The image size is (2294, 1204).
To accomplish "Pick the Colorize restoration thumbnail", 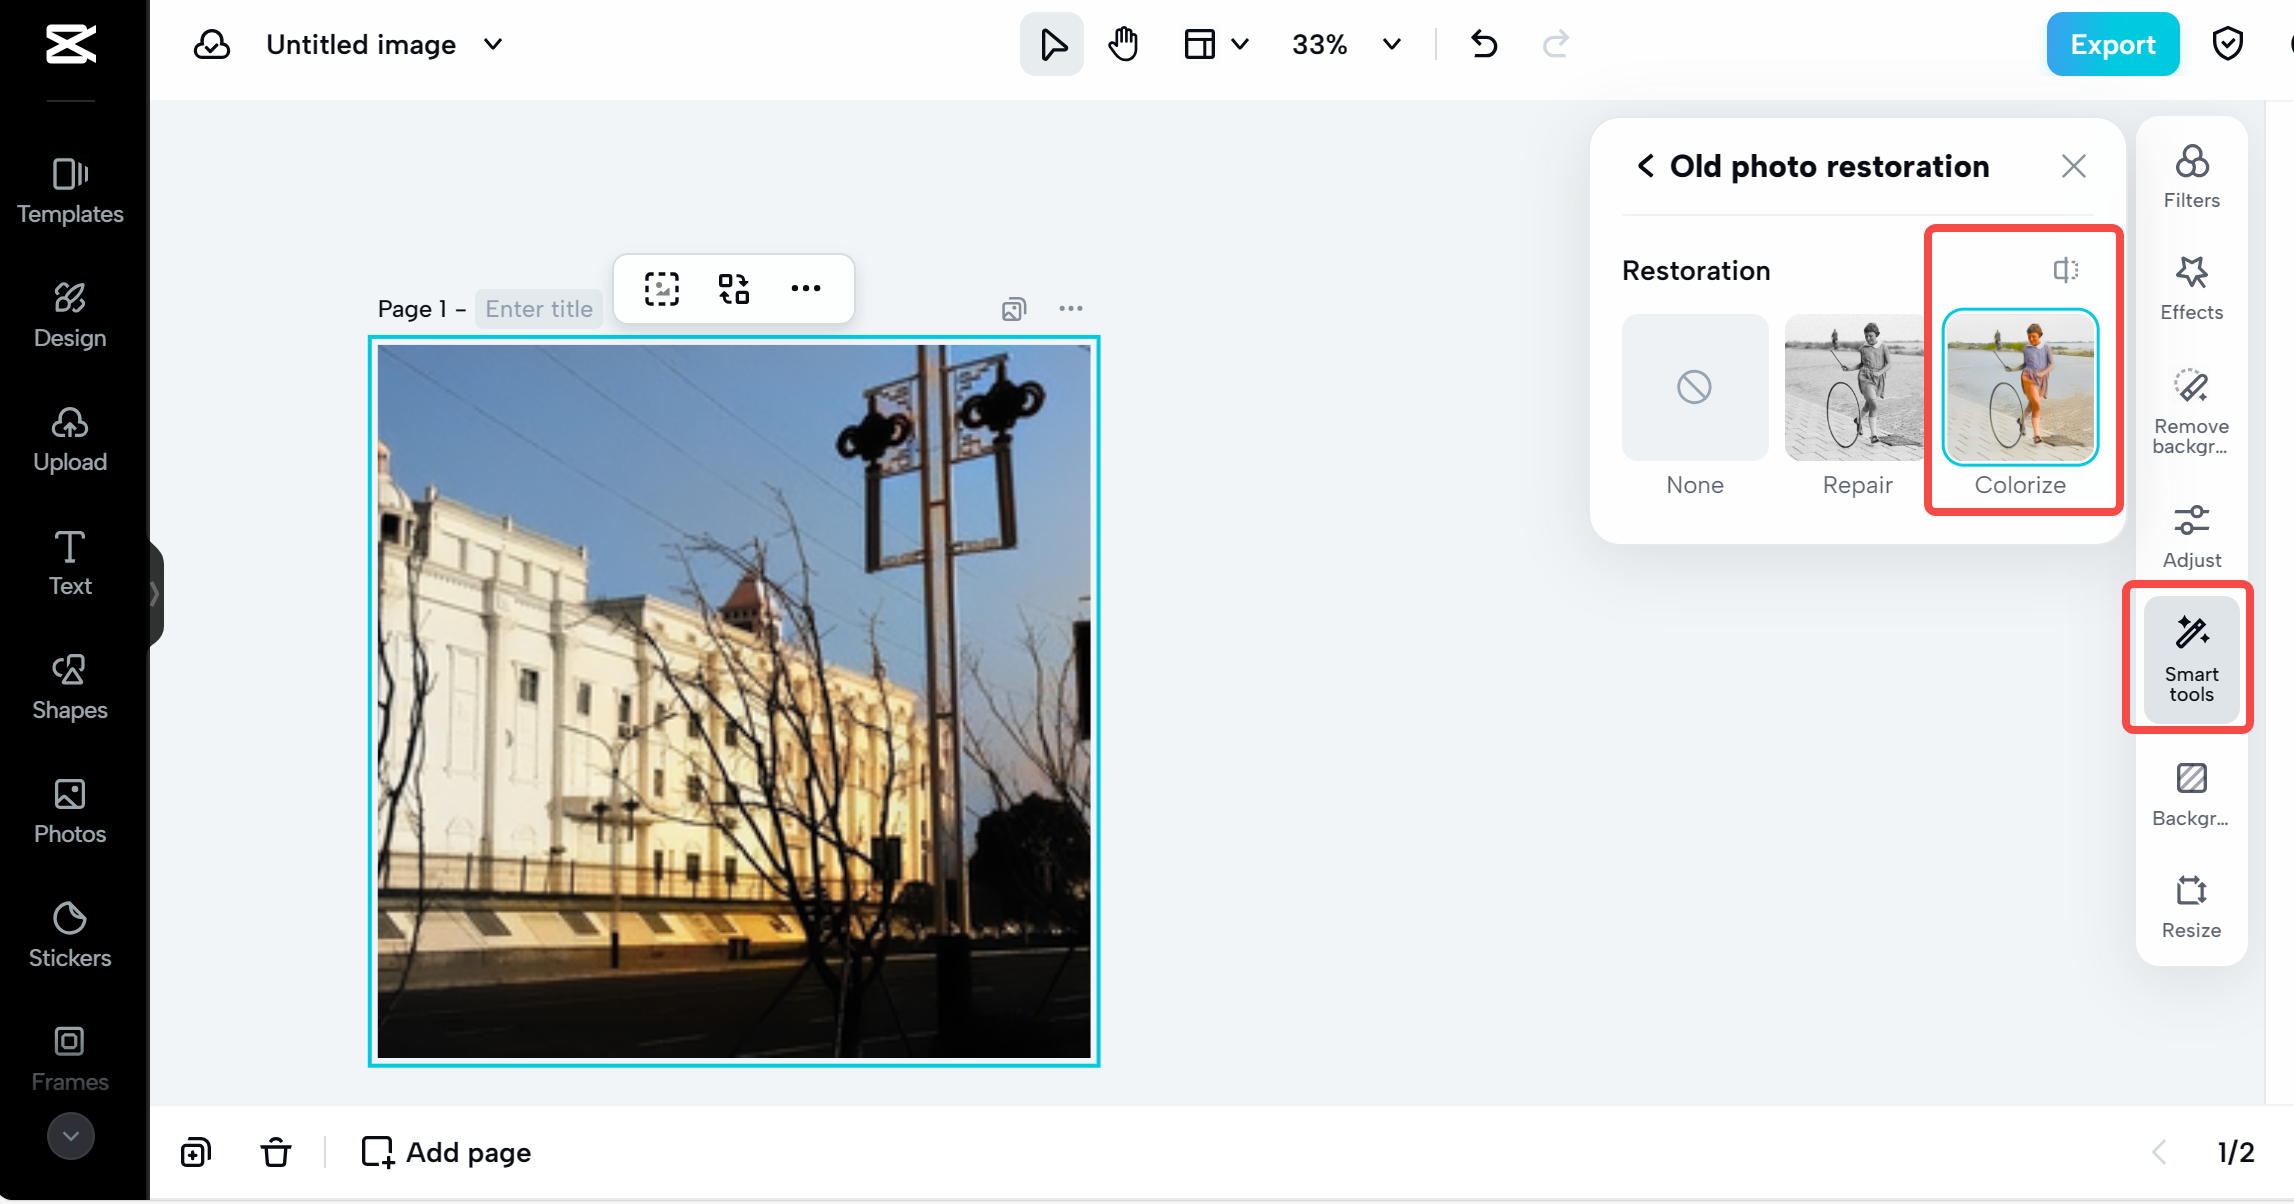I will (x=2019, y=387).
